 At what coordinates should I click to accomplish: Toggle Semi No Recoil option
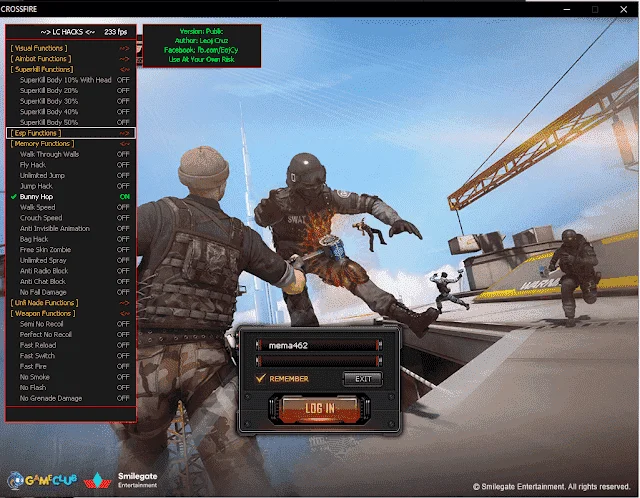[x=71, y=324]
